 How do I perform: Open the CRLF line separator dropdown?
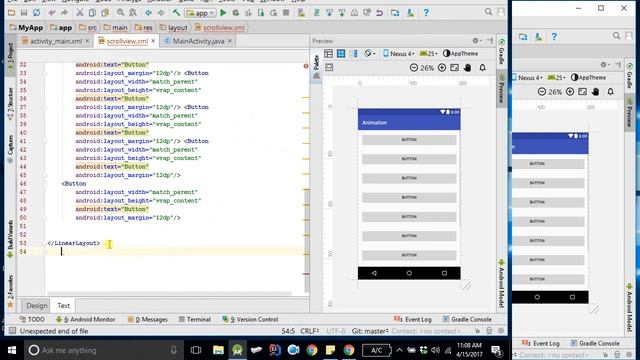point(310,331)
